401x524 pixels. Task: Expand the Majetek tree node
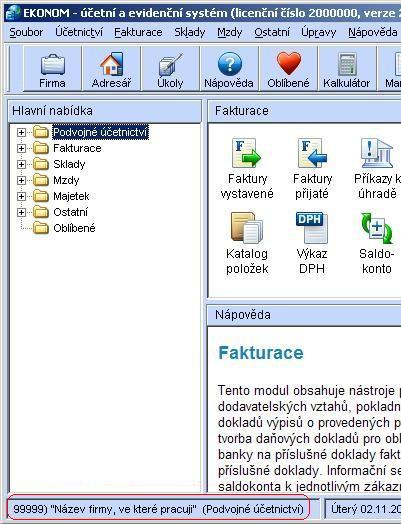click(21, 196)
